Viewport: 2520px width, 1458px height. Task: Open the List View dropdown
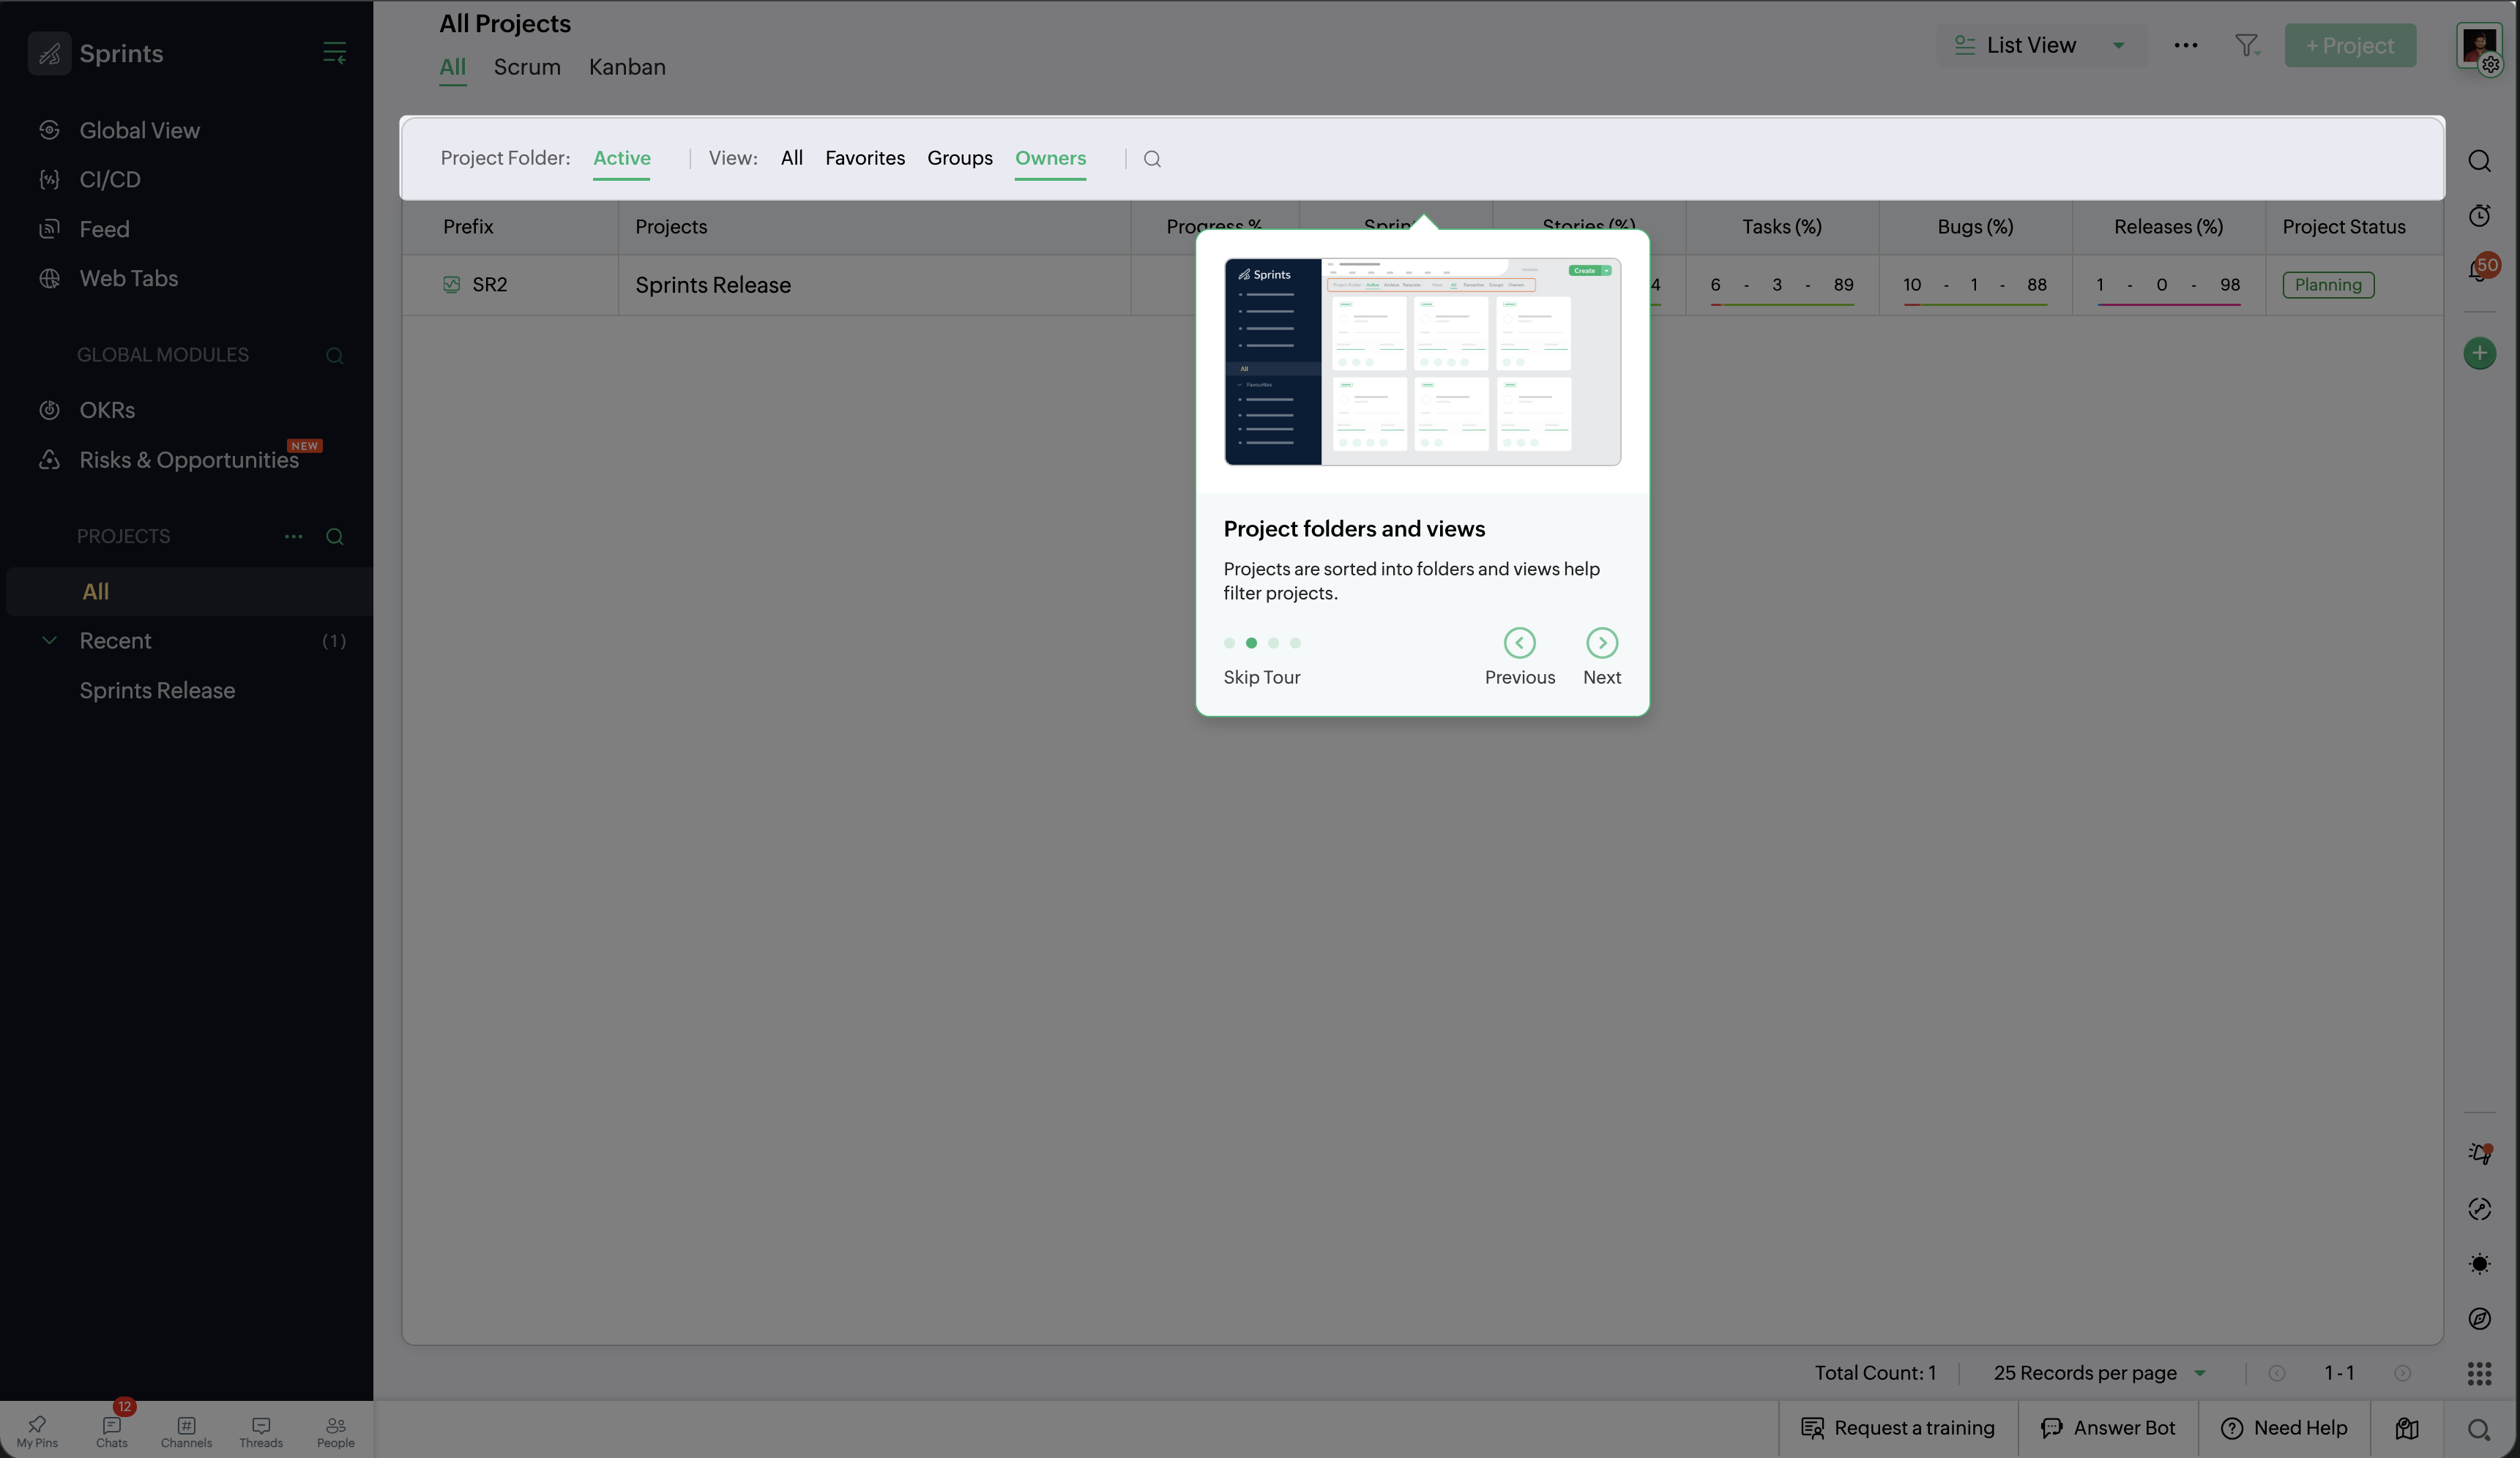tap(2040, 45)
